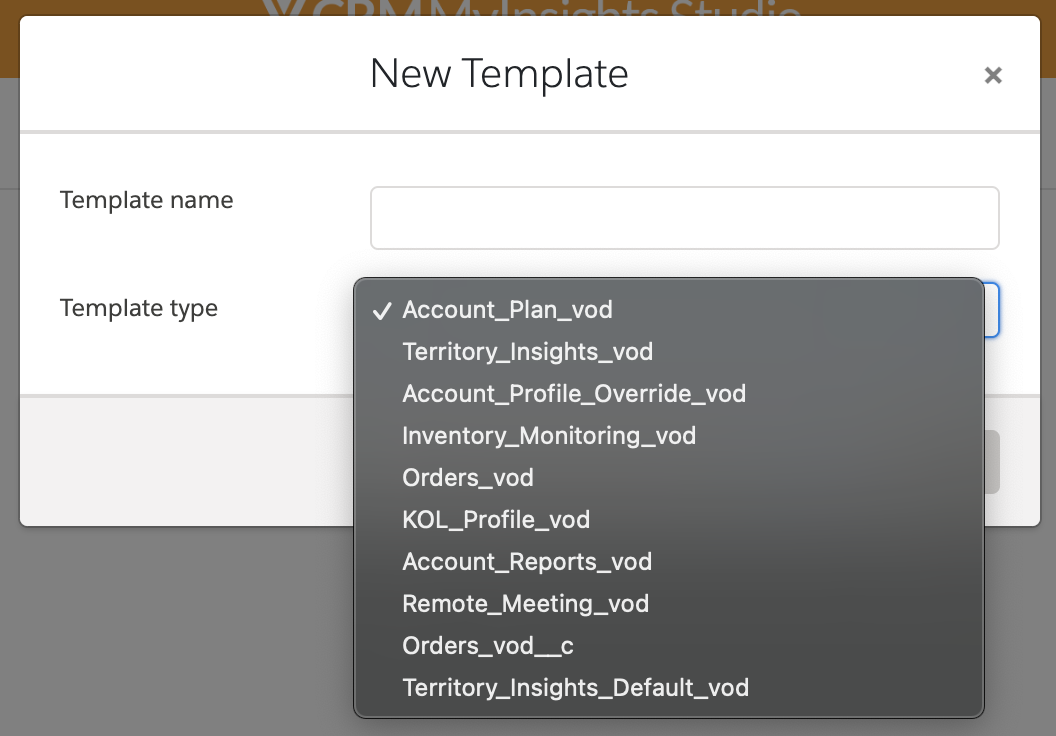
Task: Select KOL_Profile_vod template type
Action: point(496,520)
